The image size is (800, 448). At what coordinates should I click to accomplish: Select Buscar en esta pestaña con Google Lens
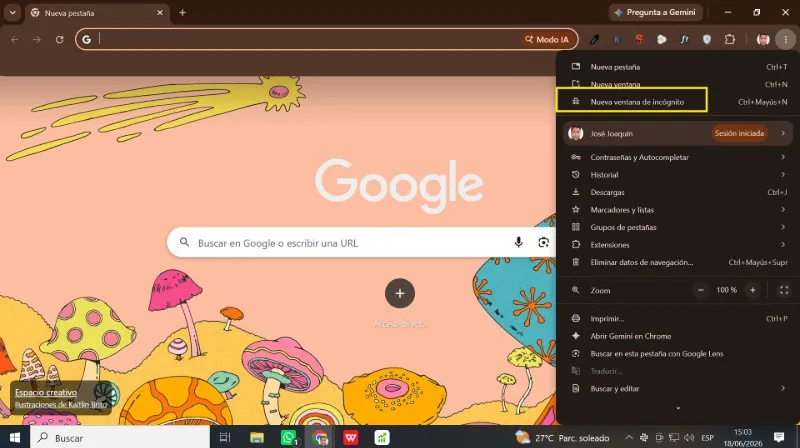[x=677, y=354]
